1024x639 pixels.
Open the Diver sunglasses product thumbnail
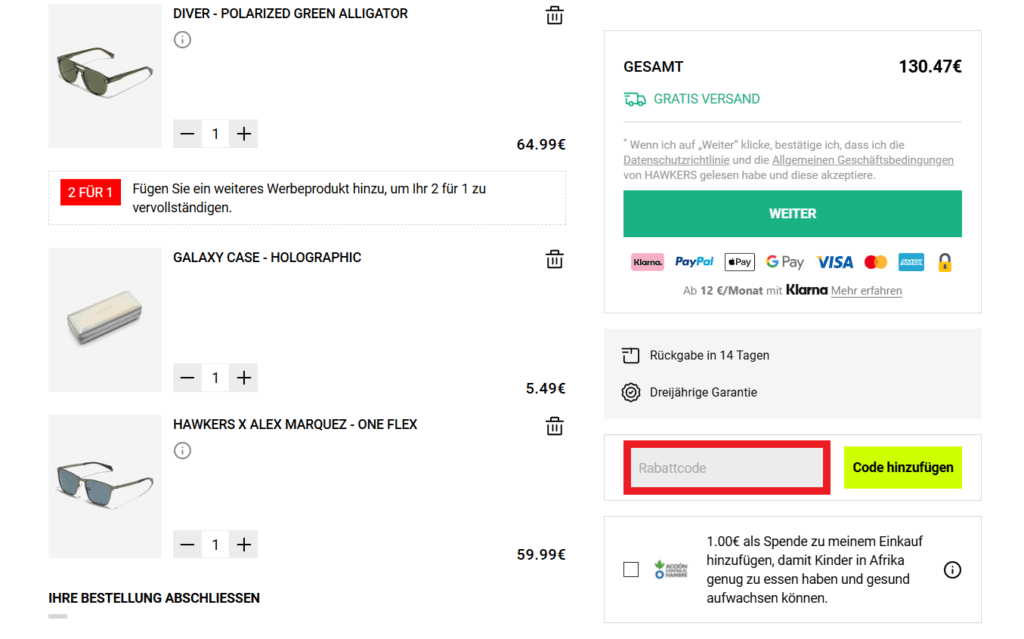[105, 76]
